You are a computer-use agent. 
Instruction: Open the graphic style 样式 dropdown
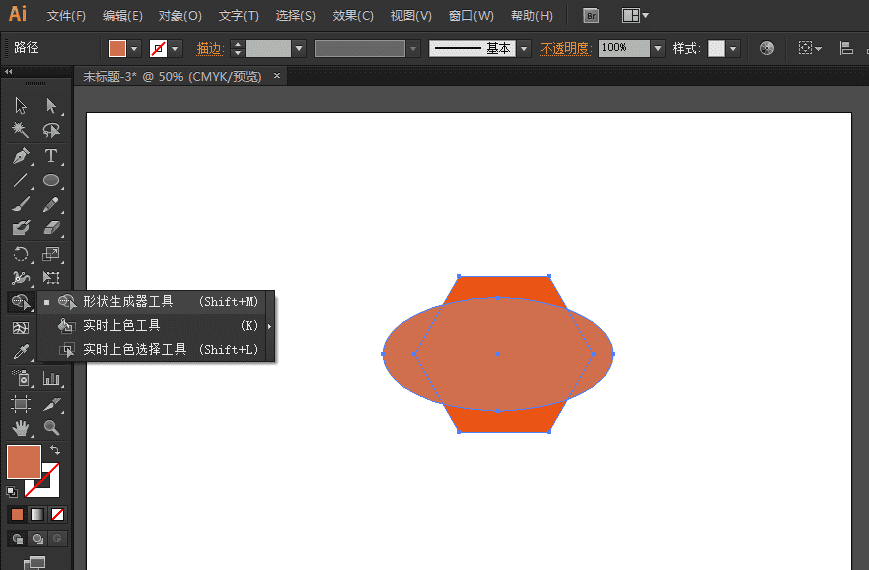(733, 49)
